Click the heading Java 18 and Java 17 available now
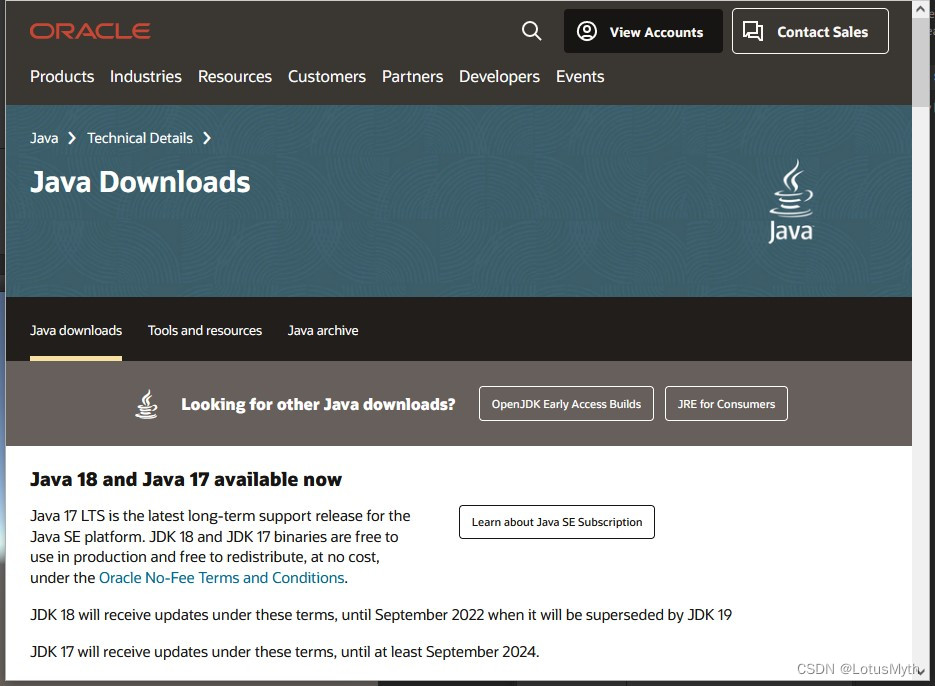935x686 pixels. 186,479
